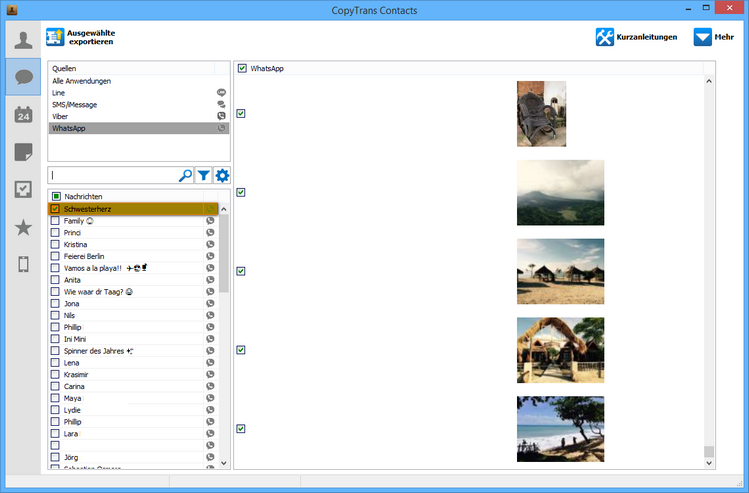Click the magnifier search icon
749x493 pixels.
[x=185, y=175]
